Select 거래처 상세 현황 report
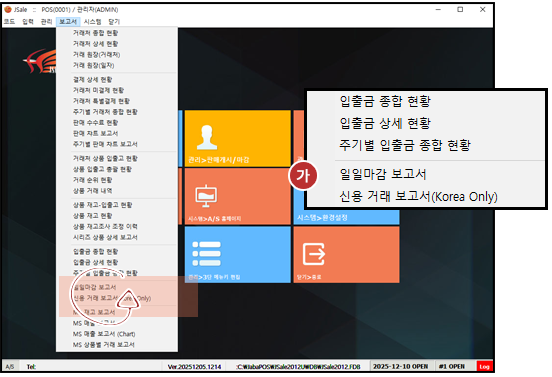Image resolution: width=552 pixels, height=377 pixels. click(x=95, y=44)
